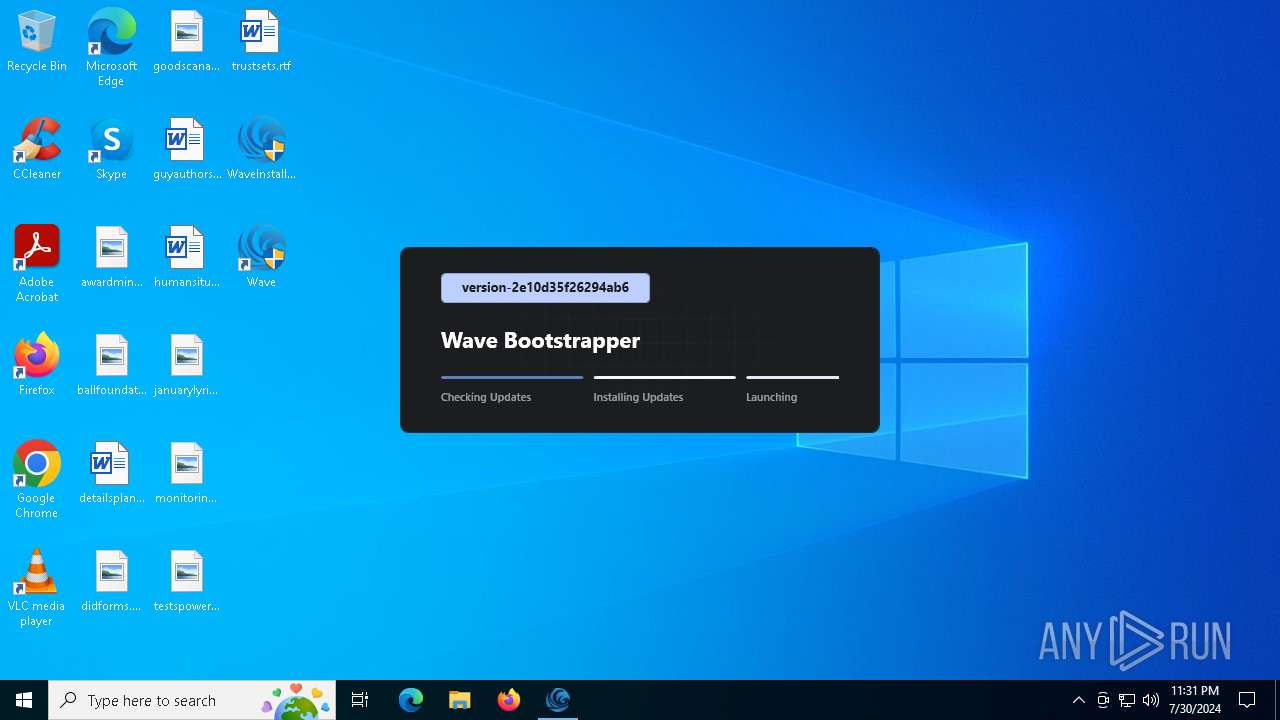Select the didforms... image file icon
This screenshot has width=1280, height=720.
[111, 582]
